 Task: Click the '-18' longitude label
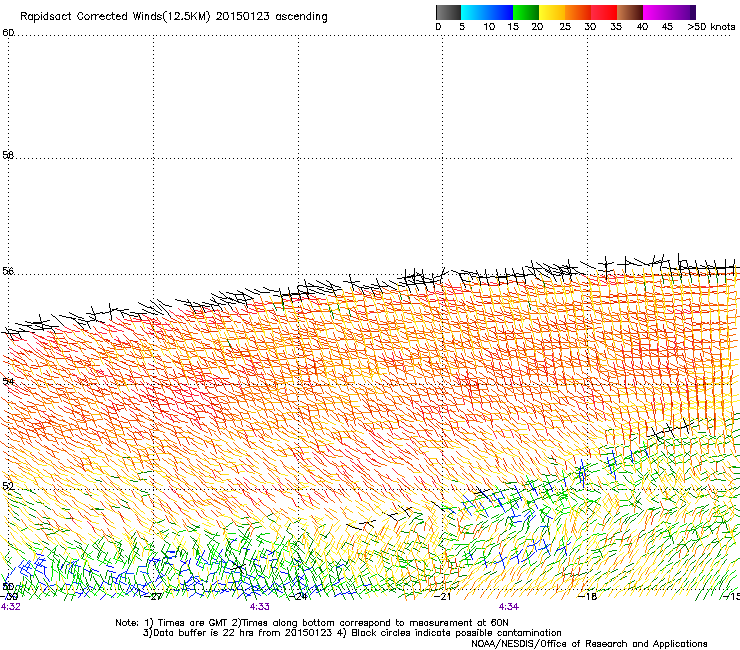589,597
